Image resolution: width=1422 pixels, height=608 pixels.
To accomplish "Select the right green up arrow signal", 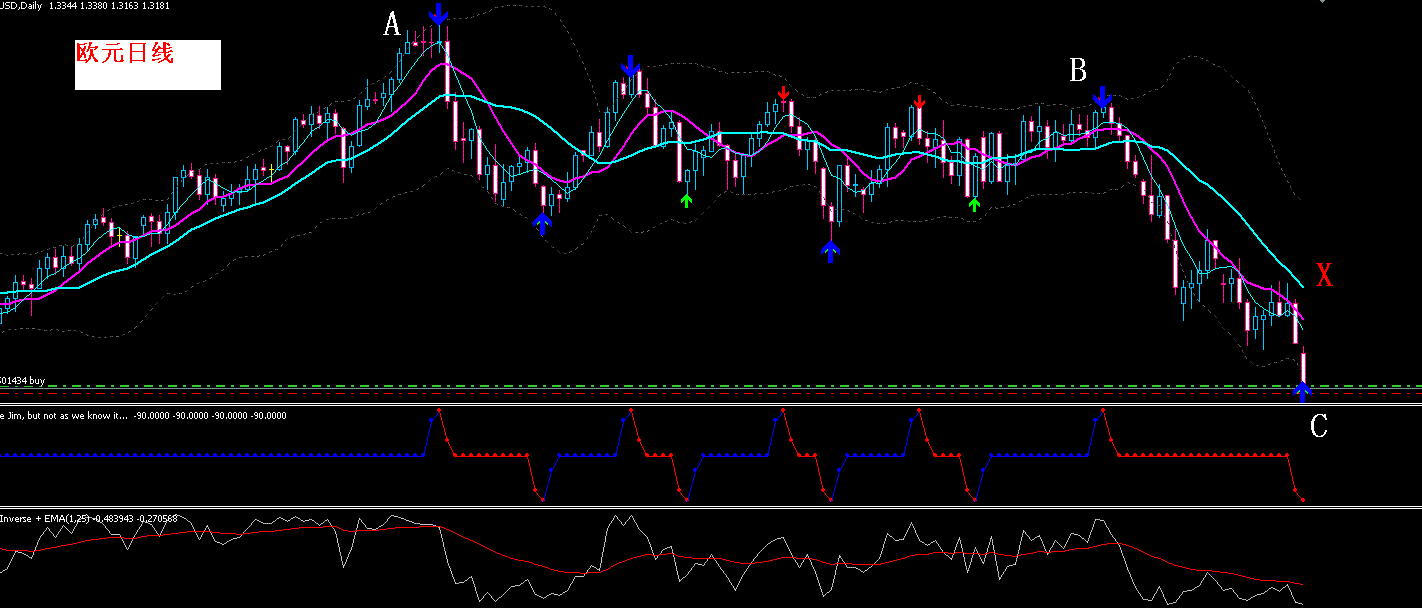I will [975, 205].
